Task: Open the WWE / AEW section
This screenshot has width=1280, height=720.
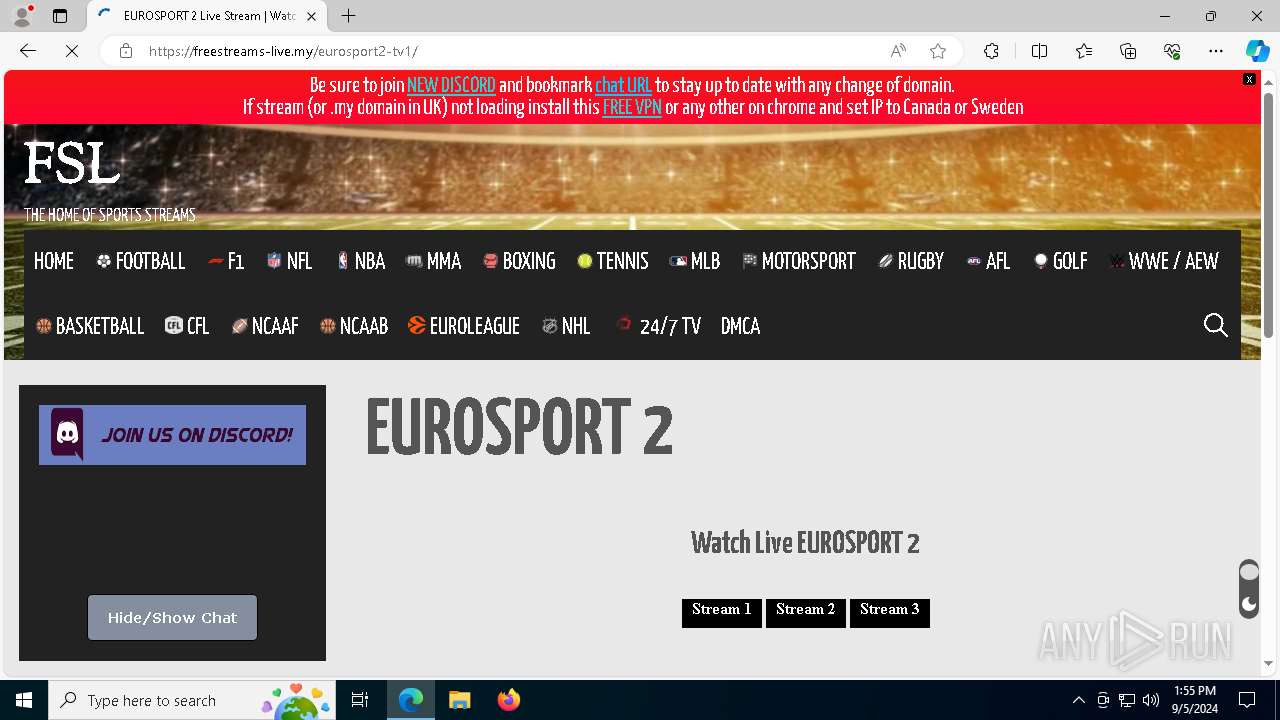Action: tap(1164, 262)
